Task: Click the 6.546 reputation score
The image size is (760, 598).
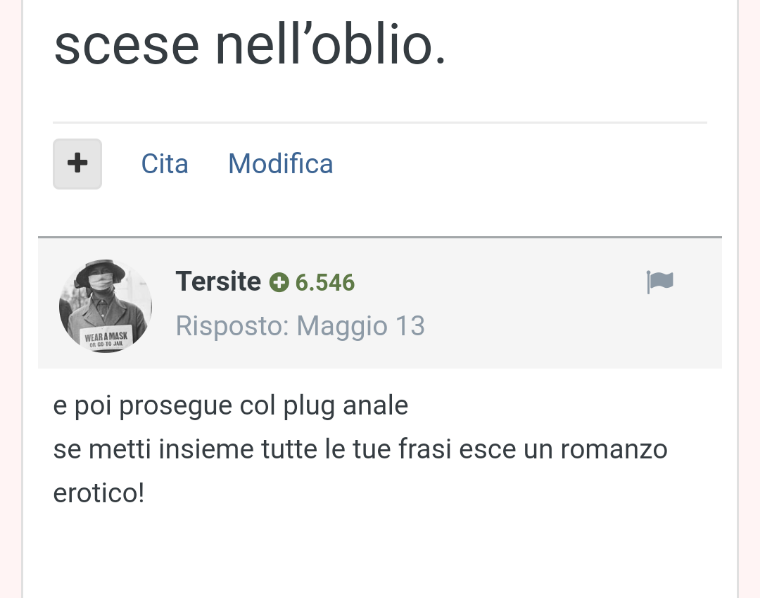Action: pyautogui.click(x=325, y=283)
